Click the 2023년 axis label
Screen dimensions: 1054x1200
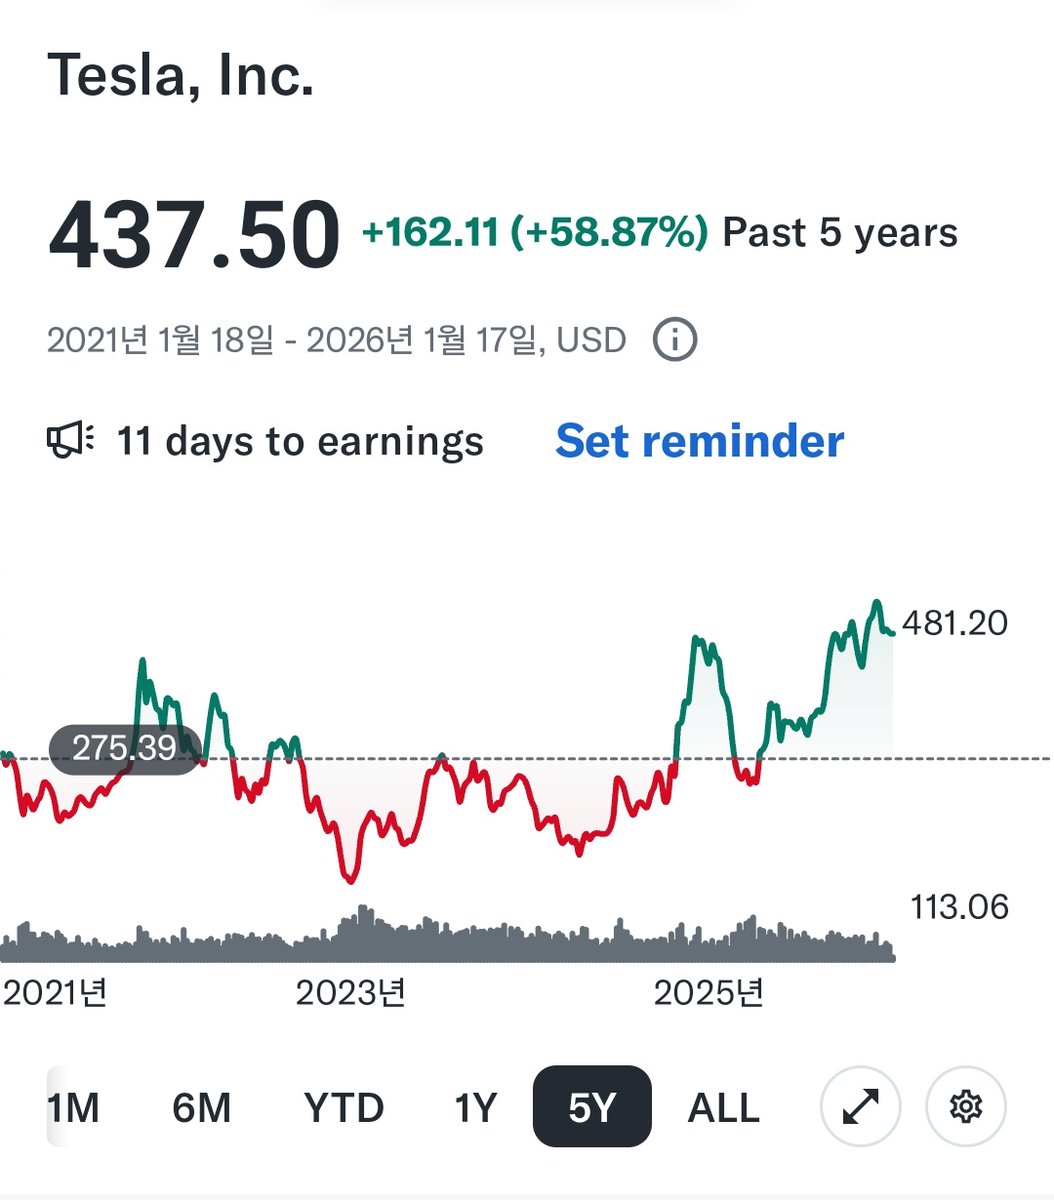coord(351,993)
